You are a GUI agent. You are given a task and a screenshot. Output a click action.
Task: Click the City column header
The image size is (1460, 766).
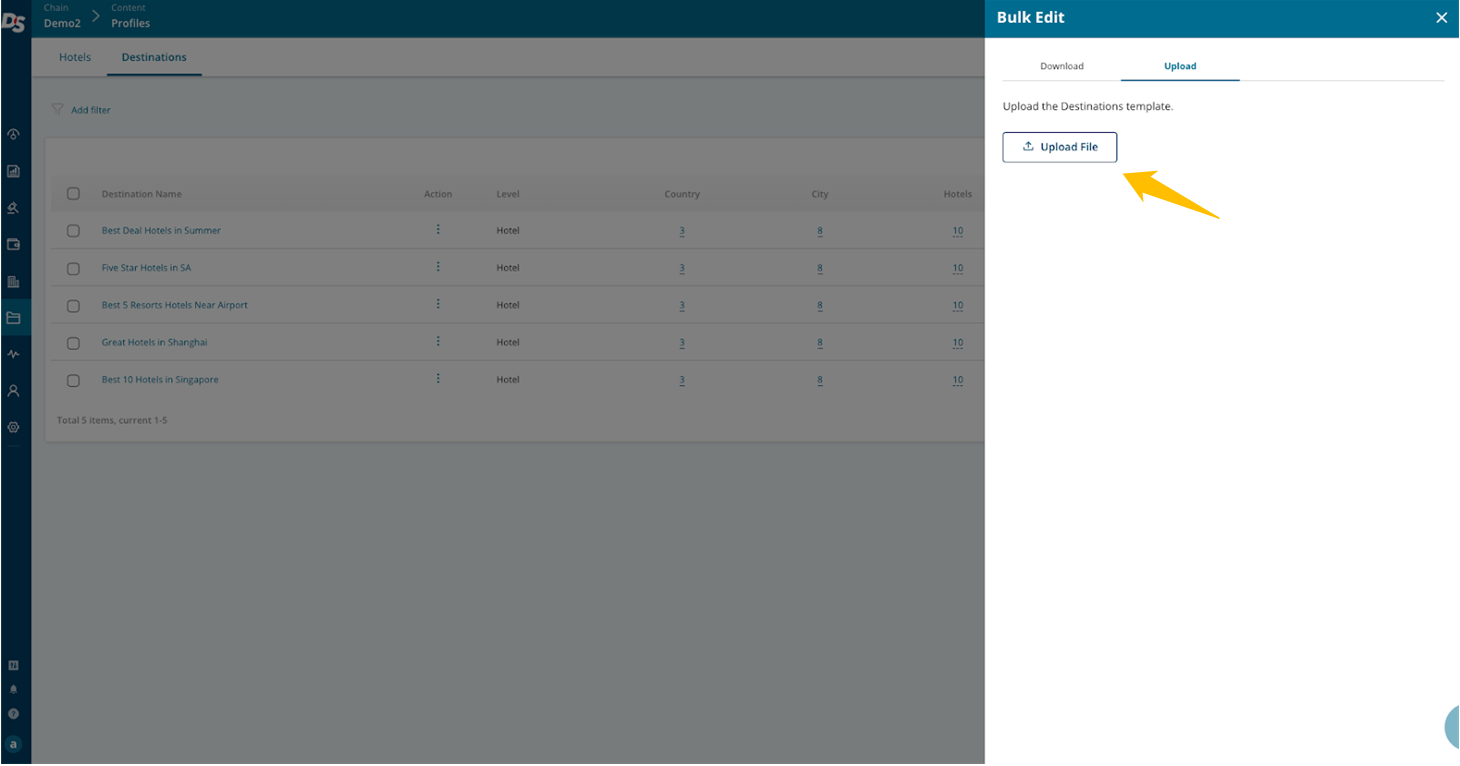(x=820, y=194)
